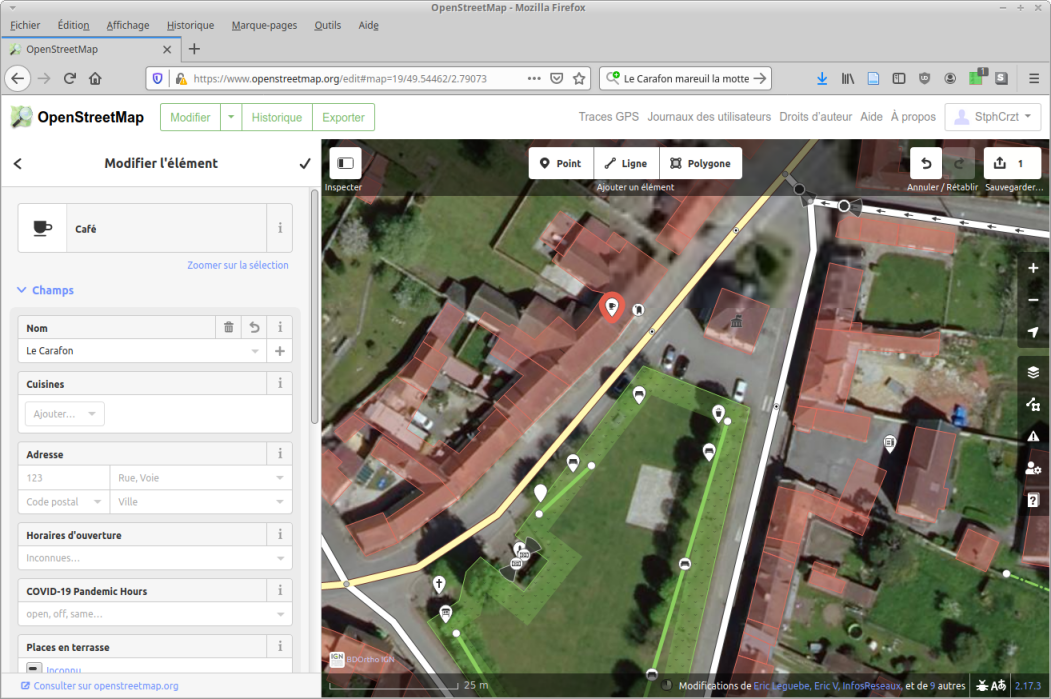Click the Sauvegarder upload button
The height and width of the screenshot is (699, 1051).
point(1012,163)
